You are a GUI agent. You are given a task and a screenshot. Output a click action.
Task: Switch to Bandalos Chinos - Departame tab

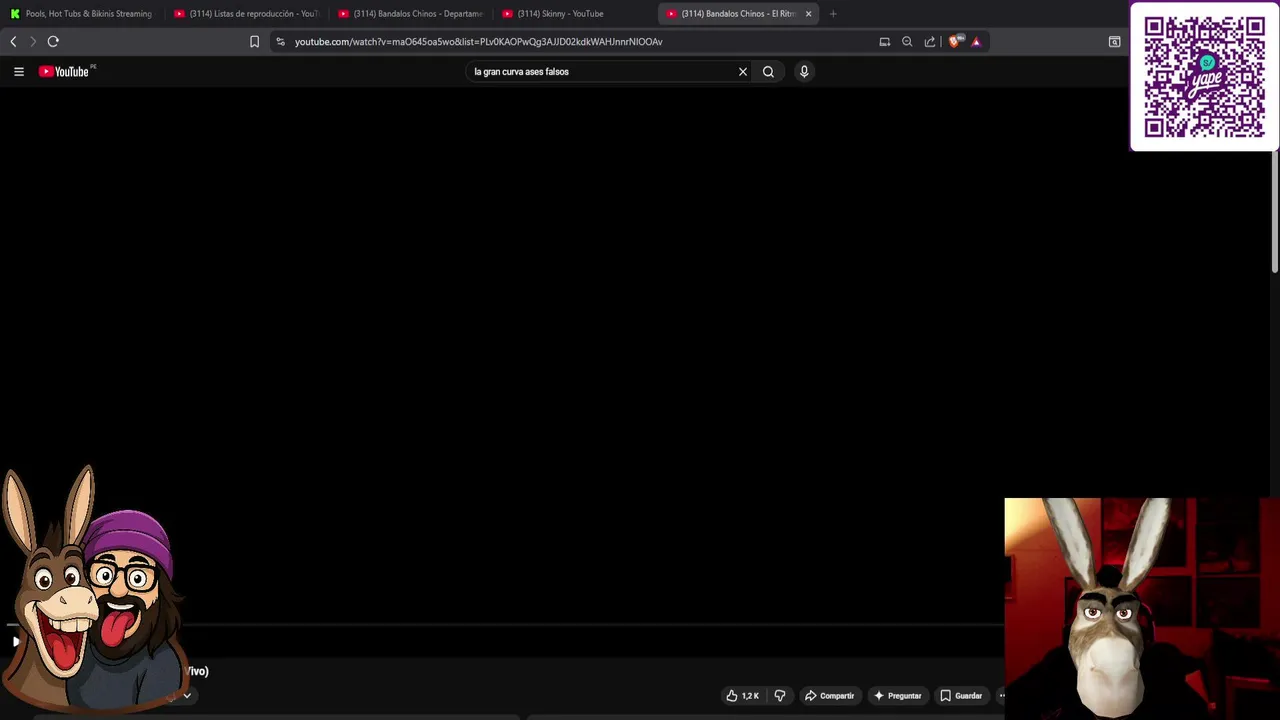coord(410,13)
